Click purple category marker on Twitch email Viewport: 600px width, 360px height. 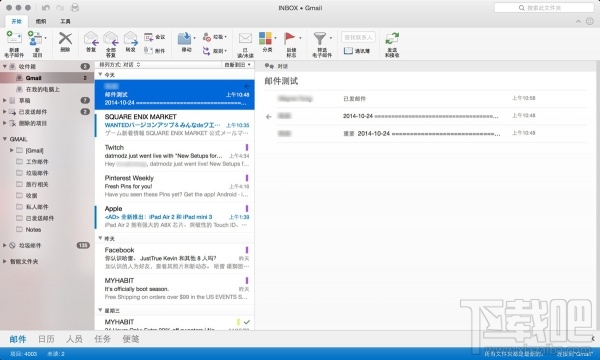pyautogui.click(x=247, y=147)
